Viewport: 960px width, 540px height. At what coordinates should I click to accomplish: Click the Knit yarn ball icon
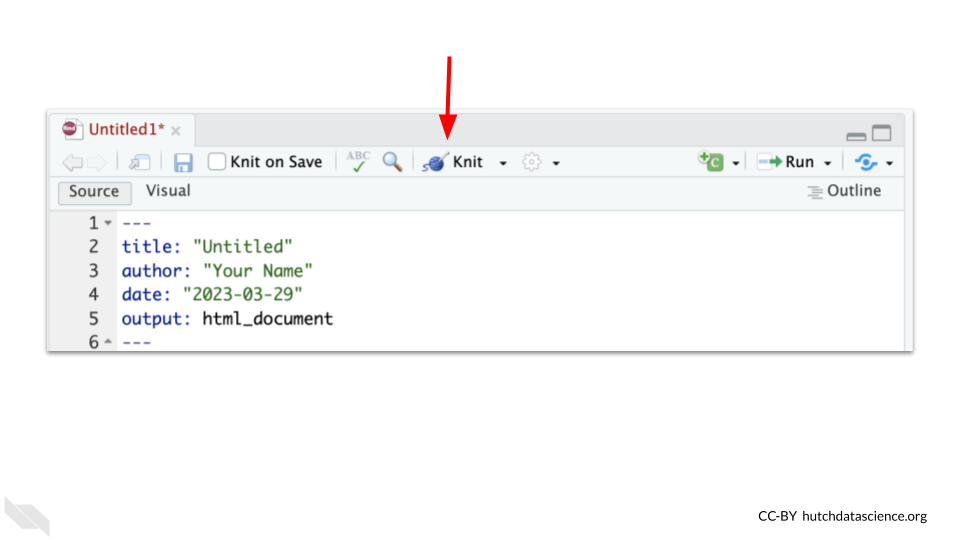435,162
